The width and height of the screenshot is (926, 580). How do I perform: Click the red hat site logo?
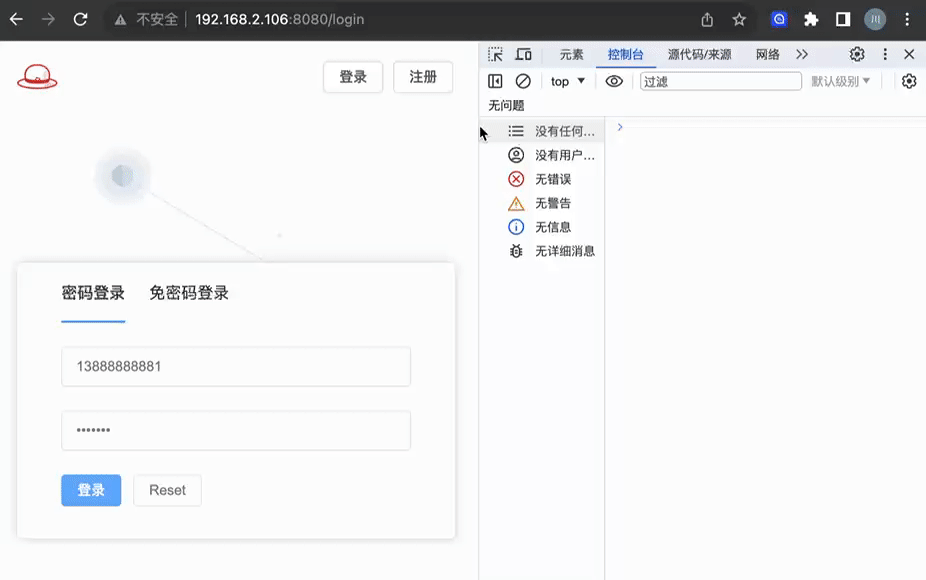[x=37, y=76]
